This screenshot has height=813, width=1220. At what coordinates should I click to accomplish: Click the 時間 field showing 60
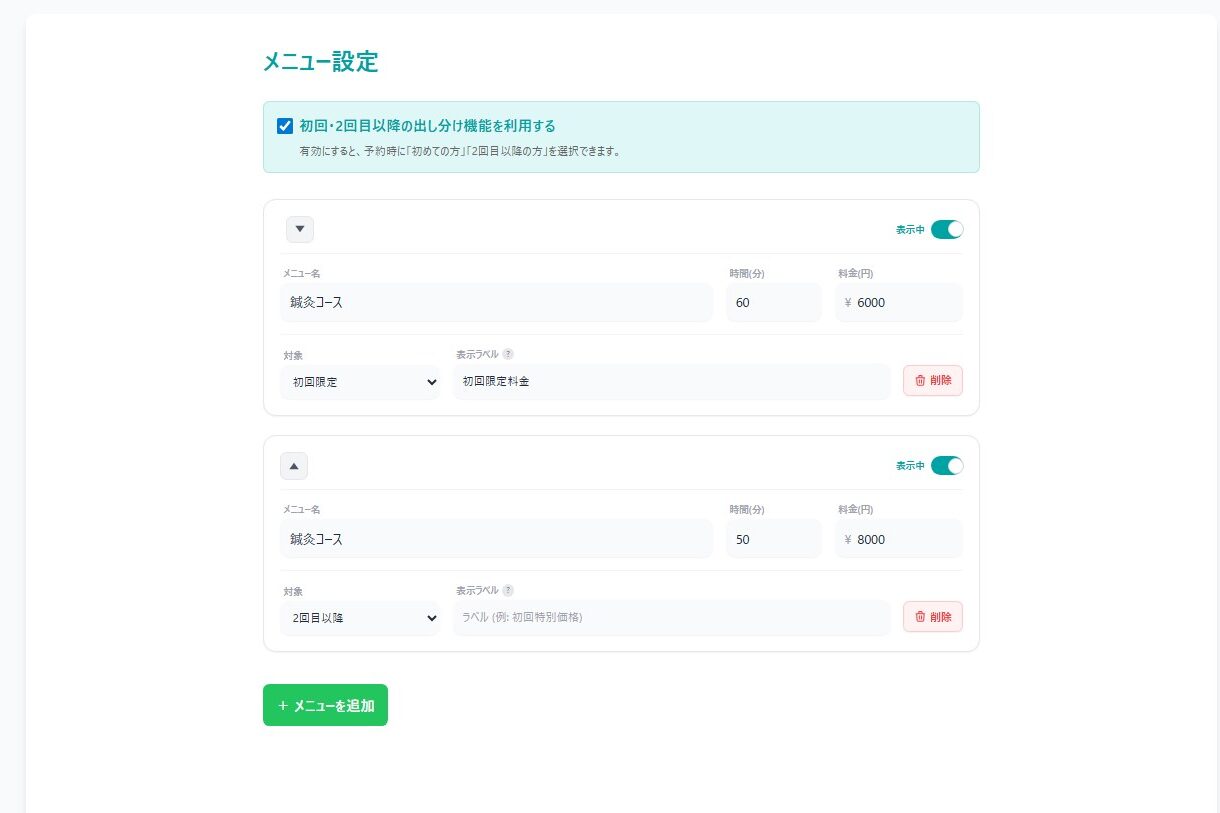click(773, 302)
